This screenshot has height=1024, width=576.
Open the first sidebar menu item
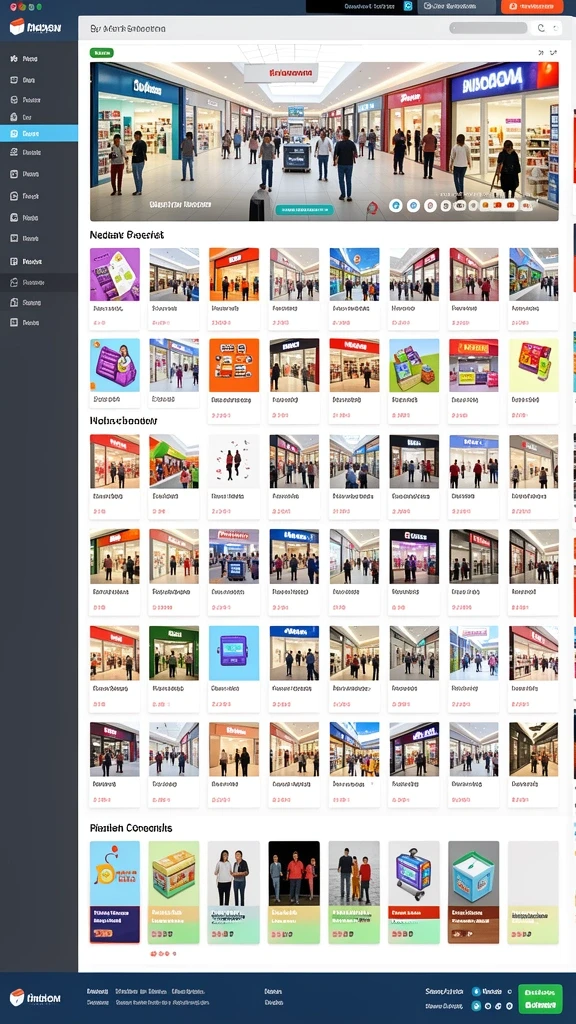(x=39, y=59)
